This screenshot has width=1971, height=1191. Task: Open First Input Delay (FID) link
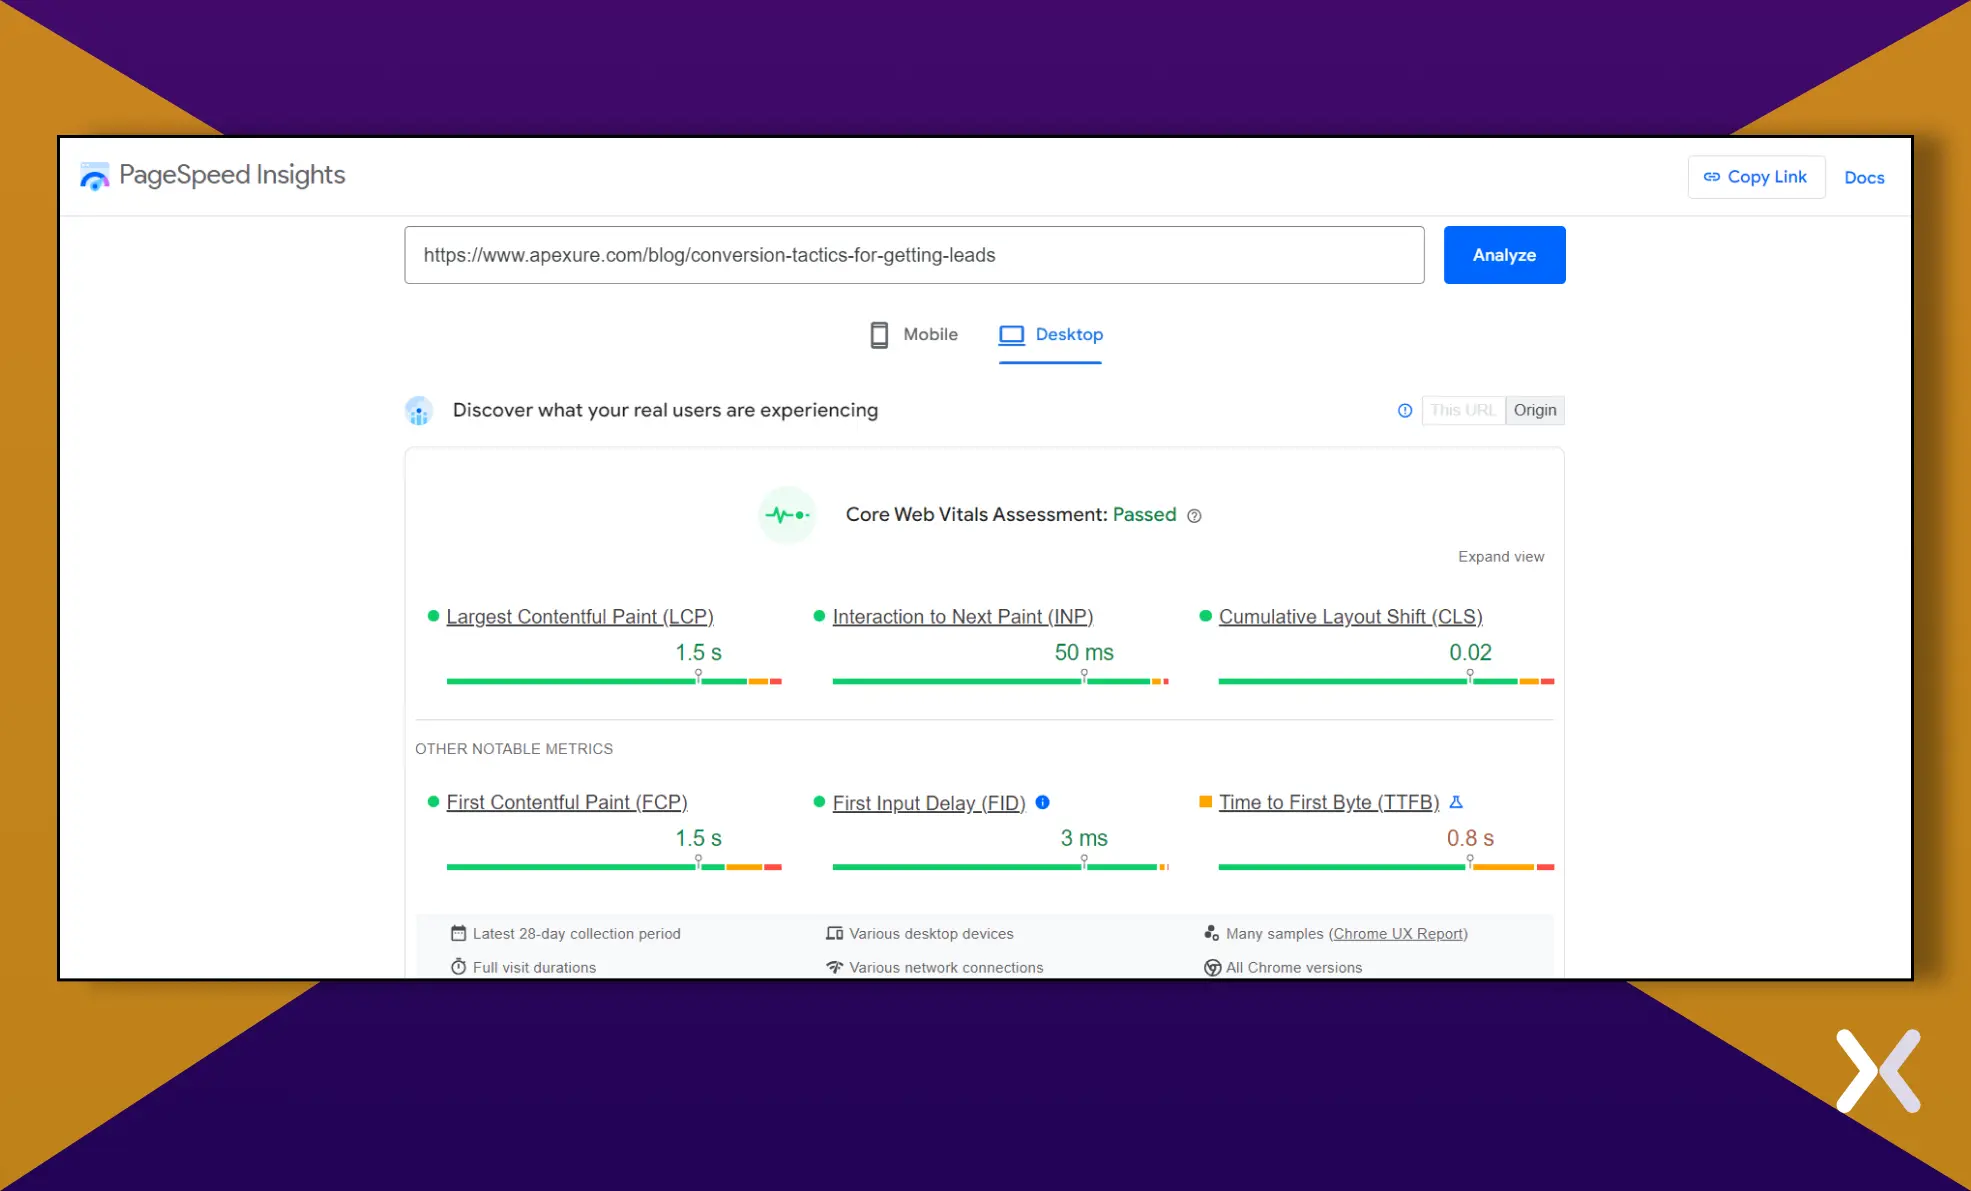[x=928, y=803]
